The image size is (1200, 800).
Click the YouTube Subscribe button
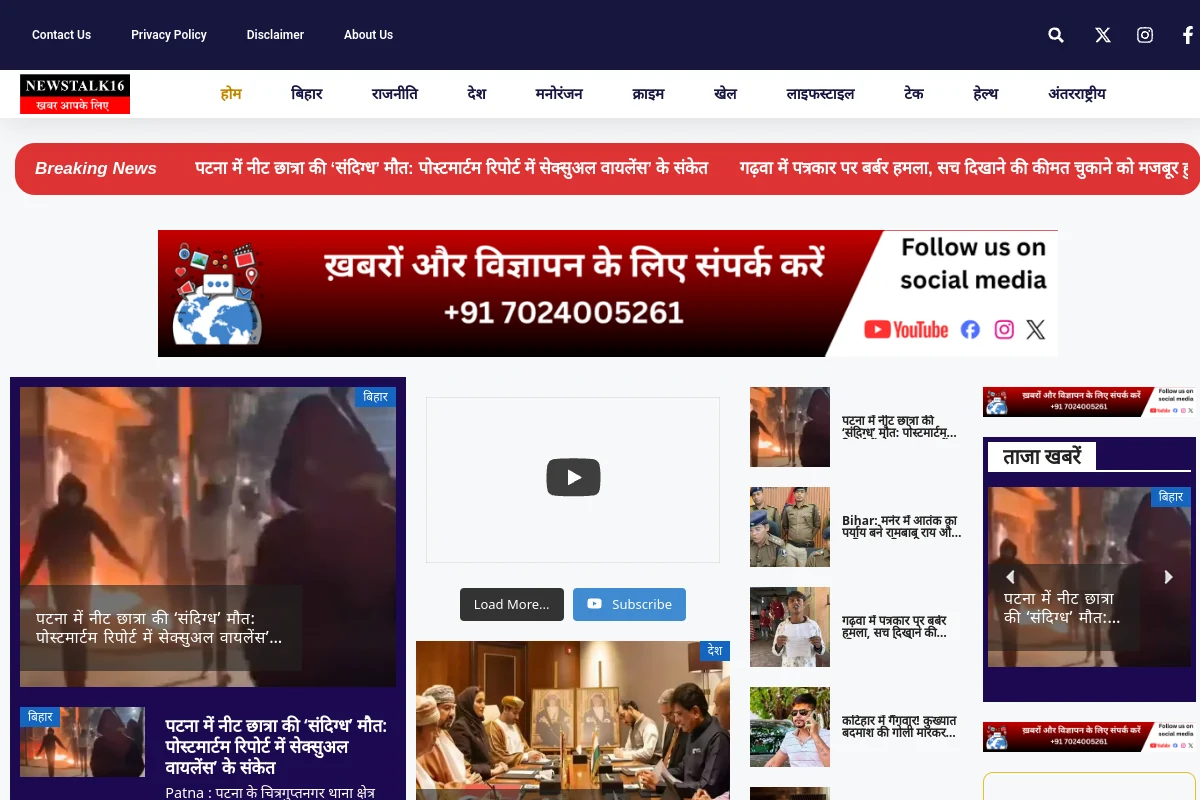pos(629,605)
